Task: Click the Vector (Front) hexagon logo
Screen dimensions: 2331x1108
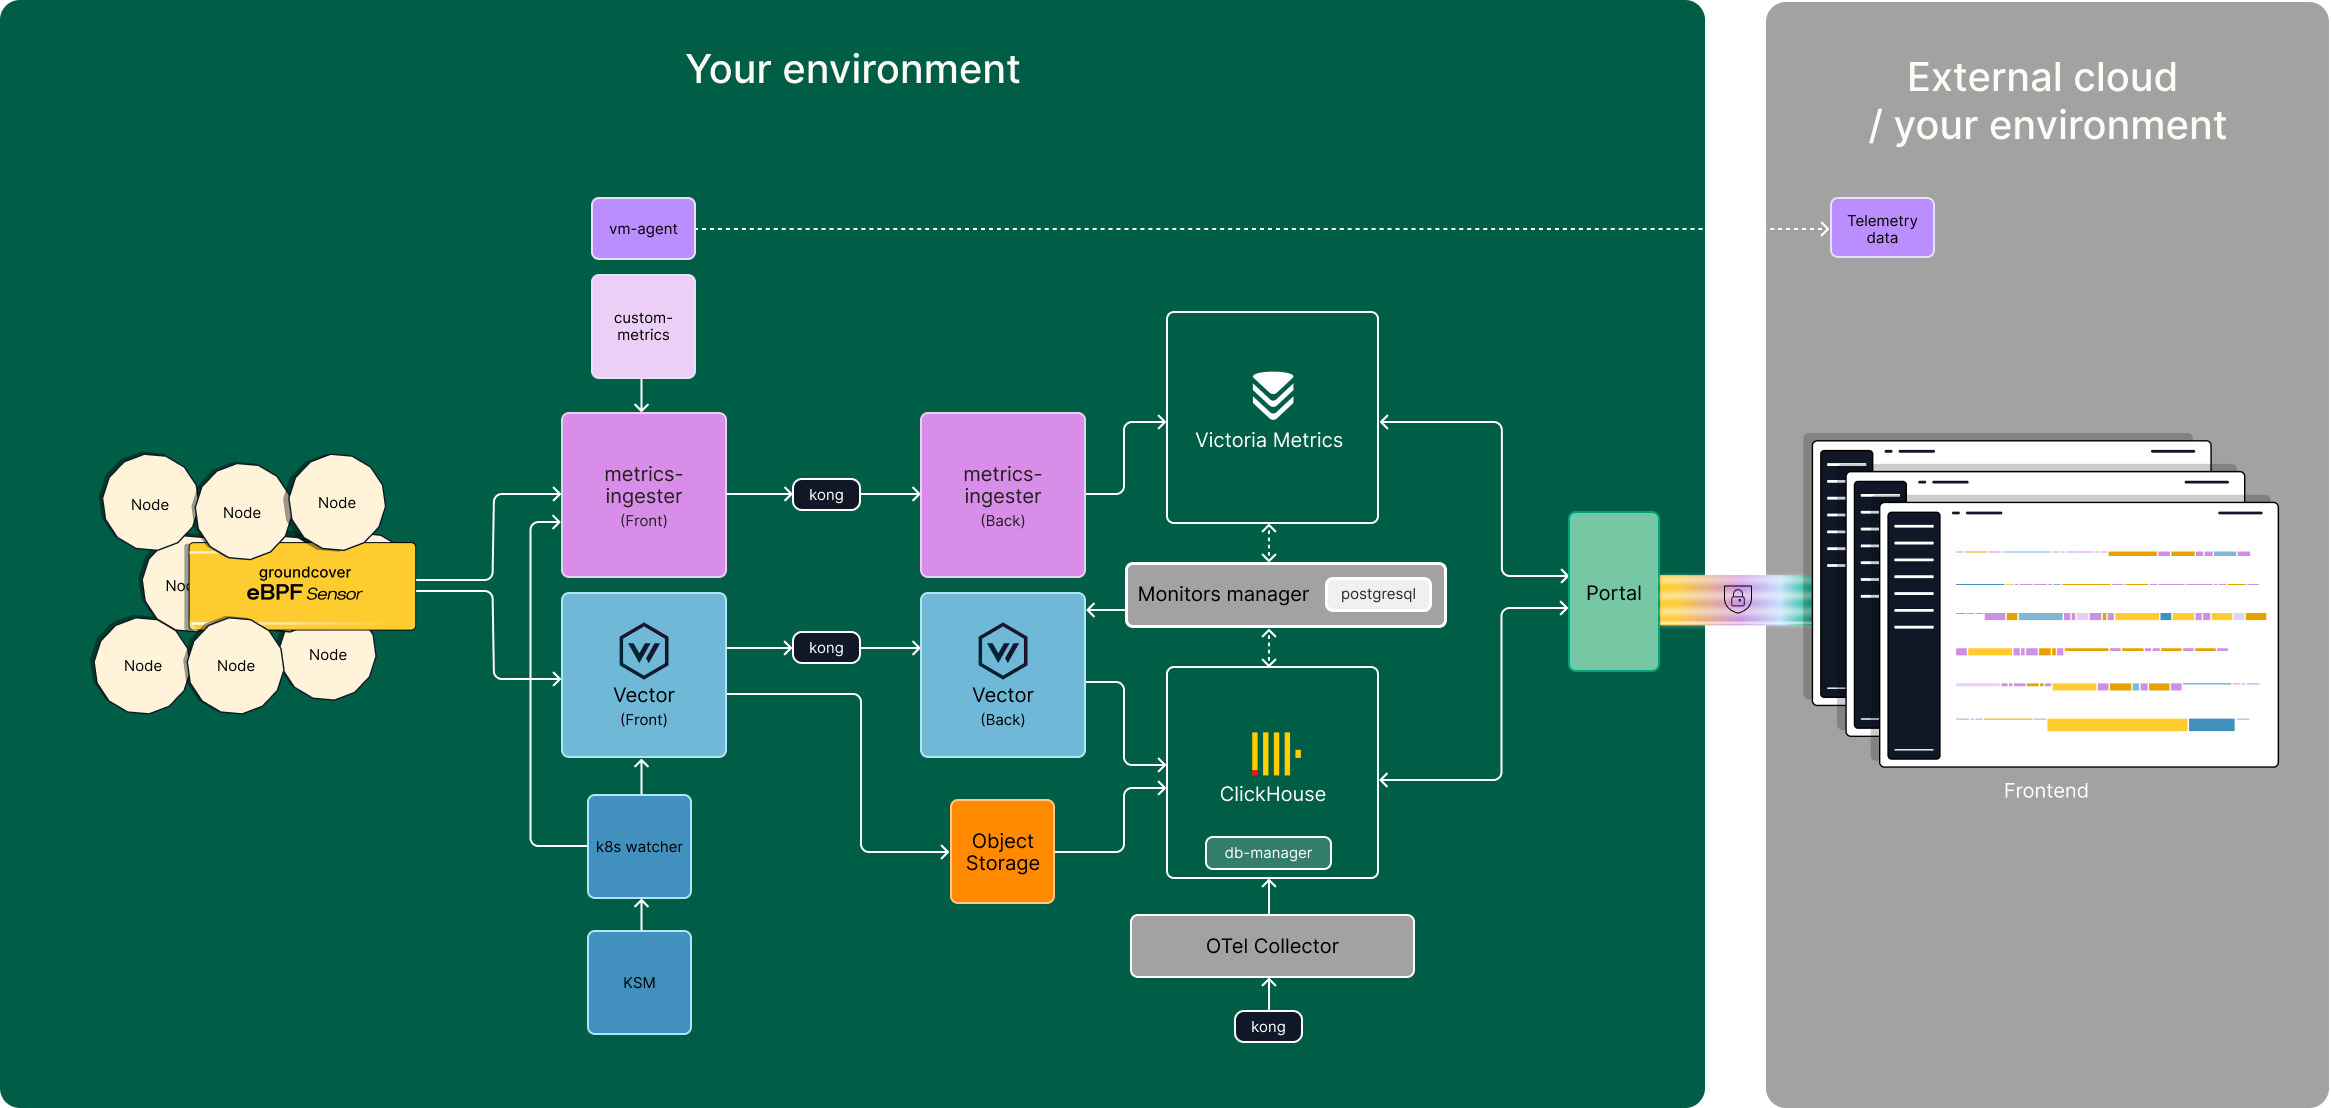Action: [643, 651]
